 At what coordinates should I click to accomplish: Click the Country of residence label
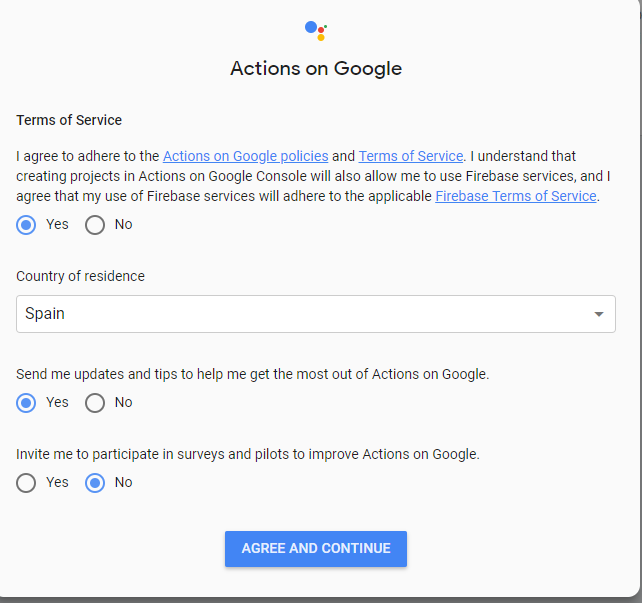[80, 276]
